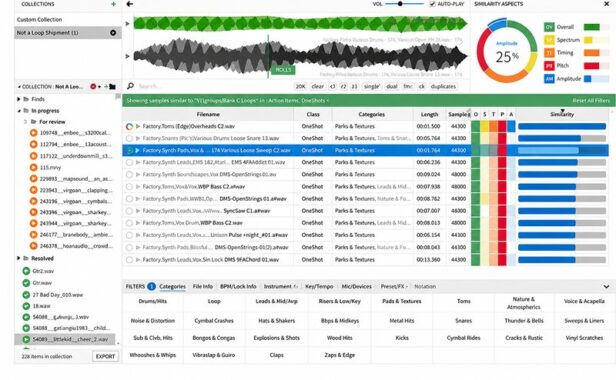
Task: Collapse the COLLECTION panel header arrow
Action: tap(19, 86)
